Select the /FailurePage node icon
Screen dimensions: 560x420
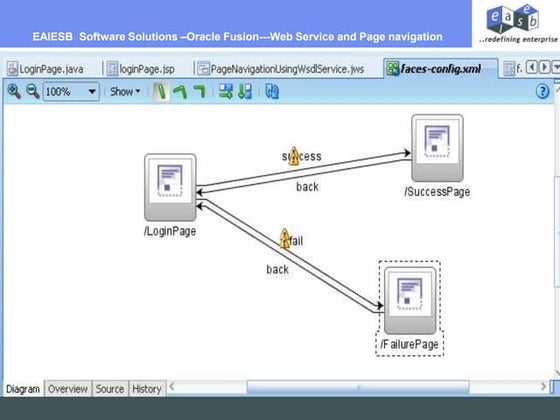[x=410, y=300]
